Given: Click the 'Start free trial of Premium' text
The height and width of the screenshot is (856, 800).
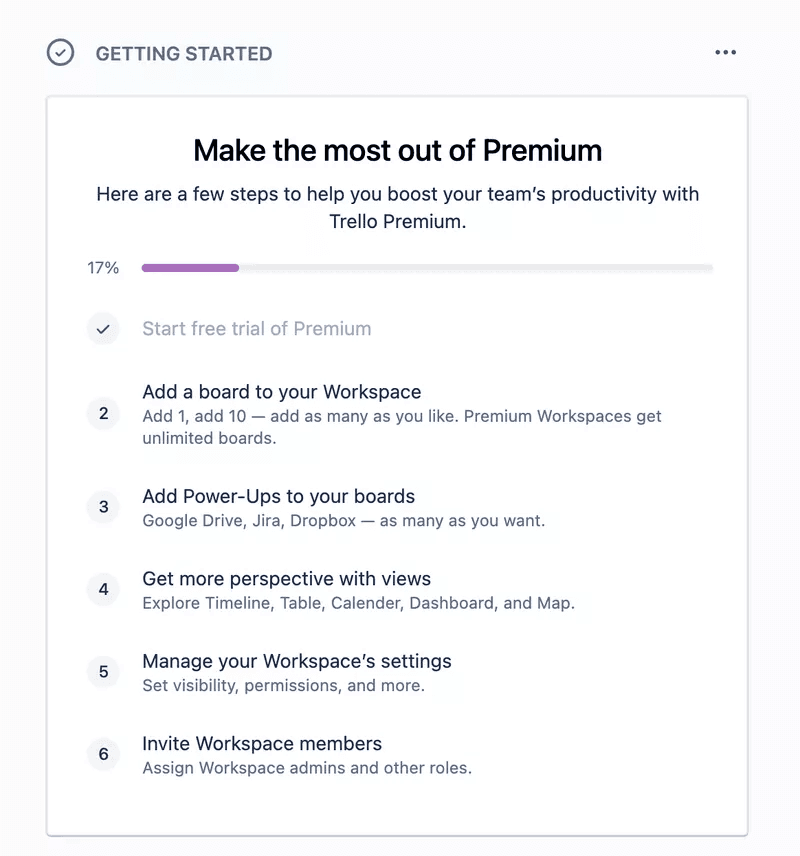Looking at the screenshot, I should click(x=256, y=328).
